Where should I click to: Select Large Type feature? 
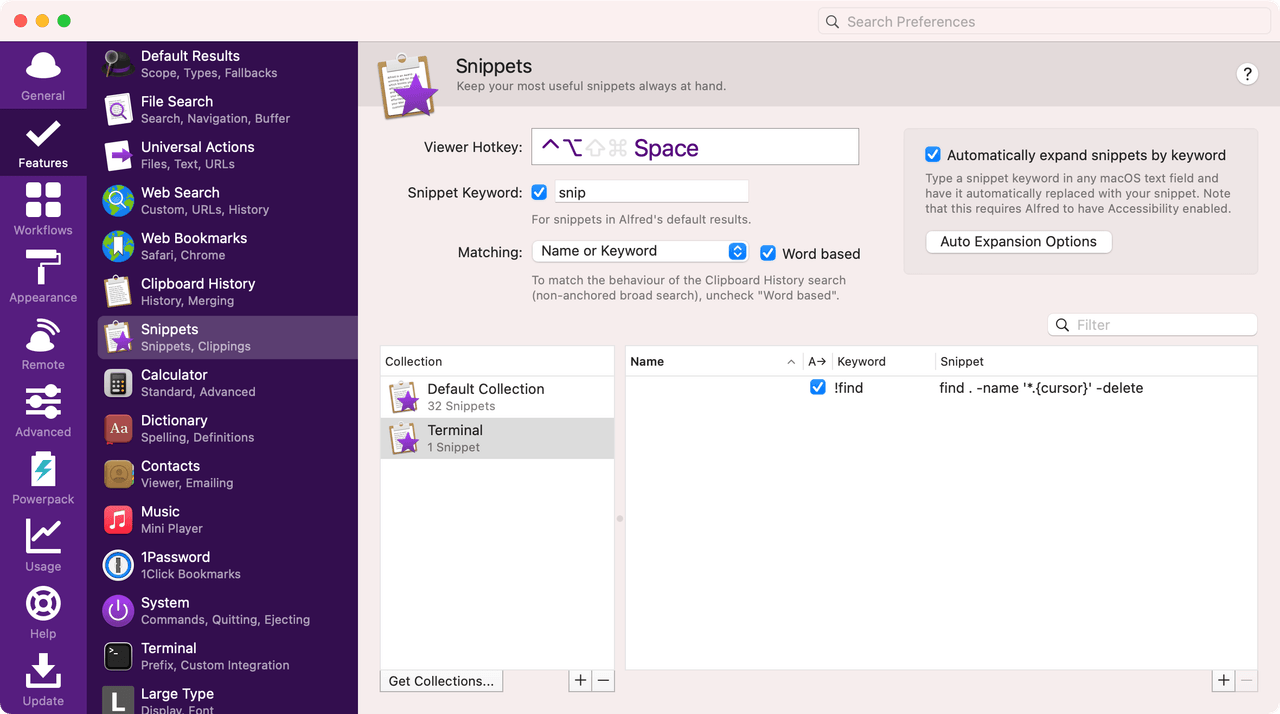tap(228, 699)
